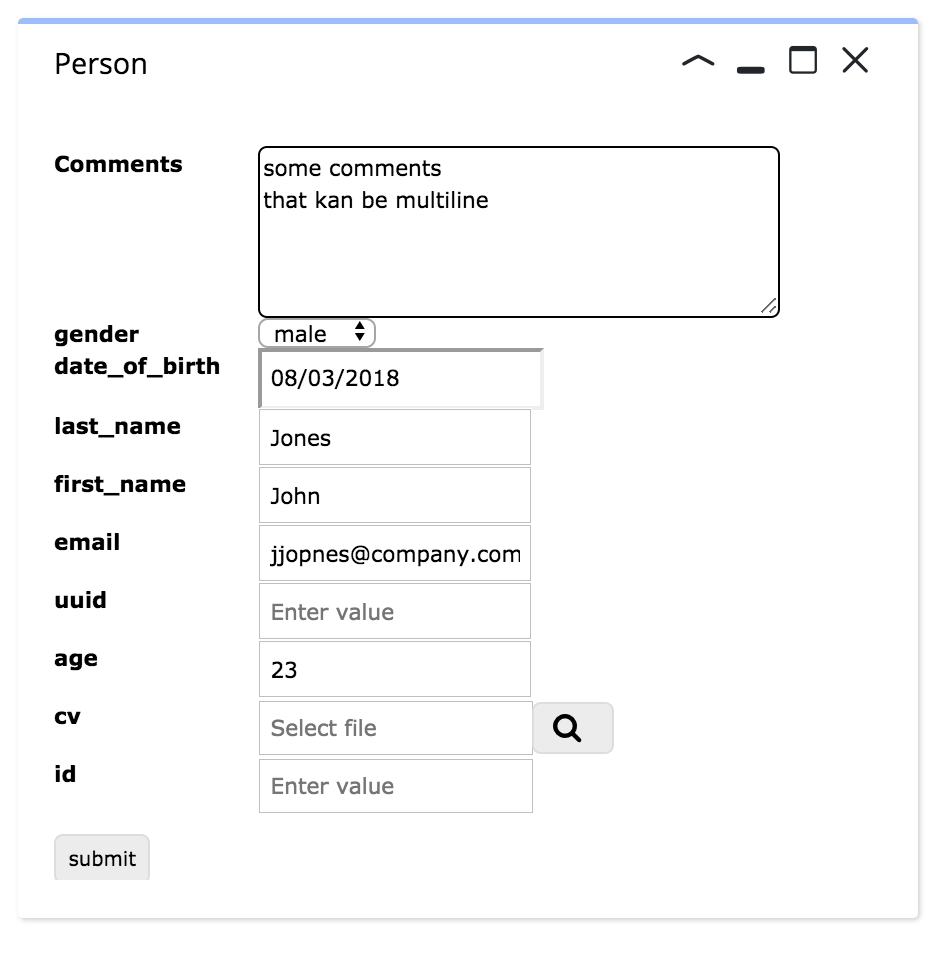Click the email field with jjopnes@company.com

tap(395, 553)
